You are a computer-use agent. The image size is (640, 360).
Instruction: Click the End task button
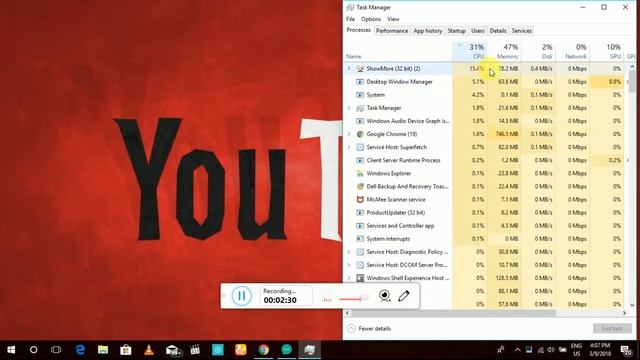(612, 328)
